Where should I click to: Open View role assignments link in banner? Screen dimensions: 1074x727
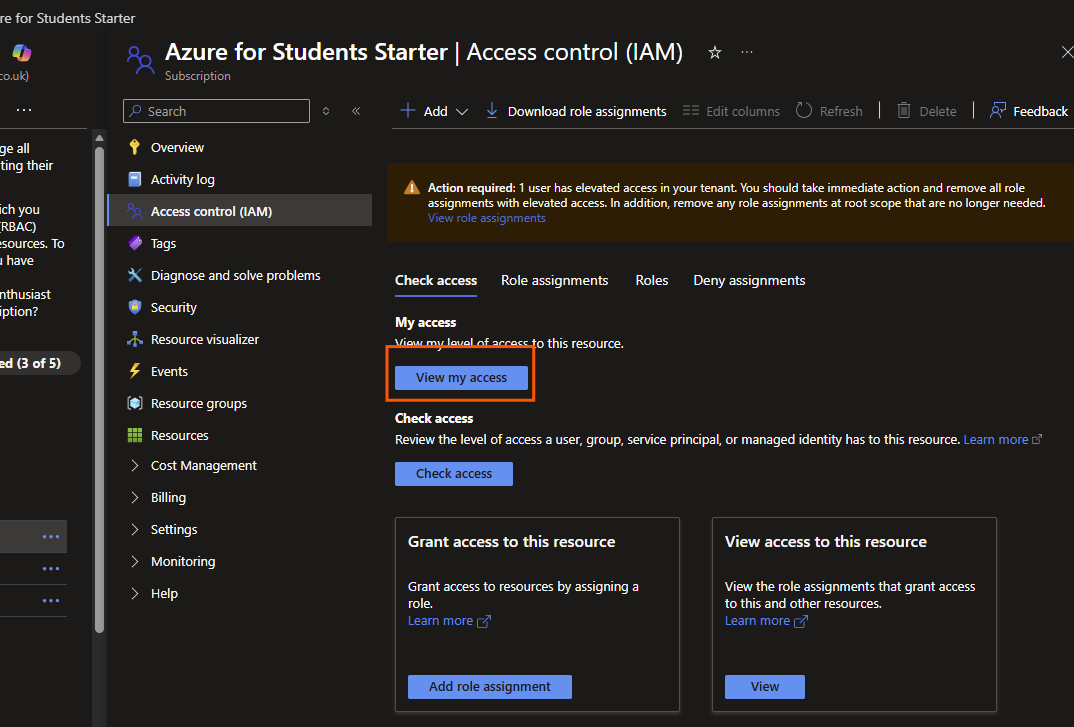click(486, 218)
